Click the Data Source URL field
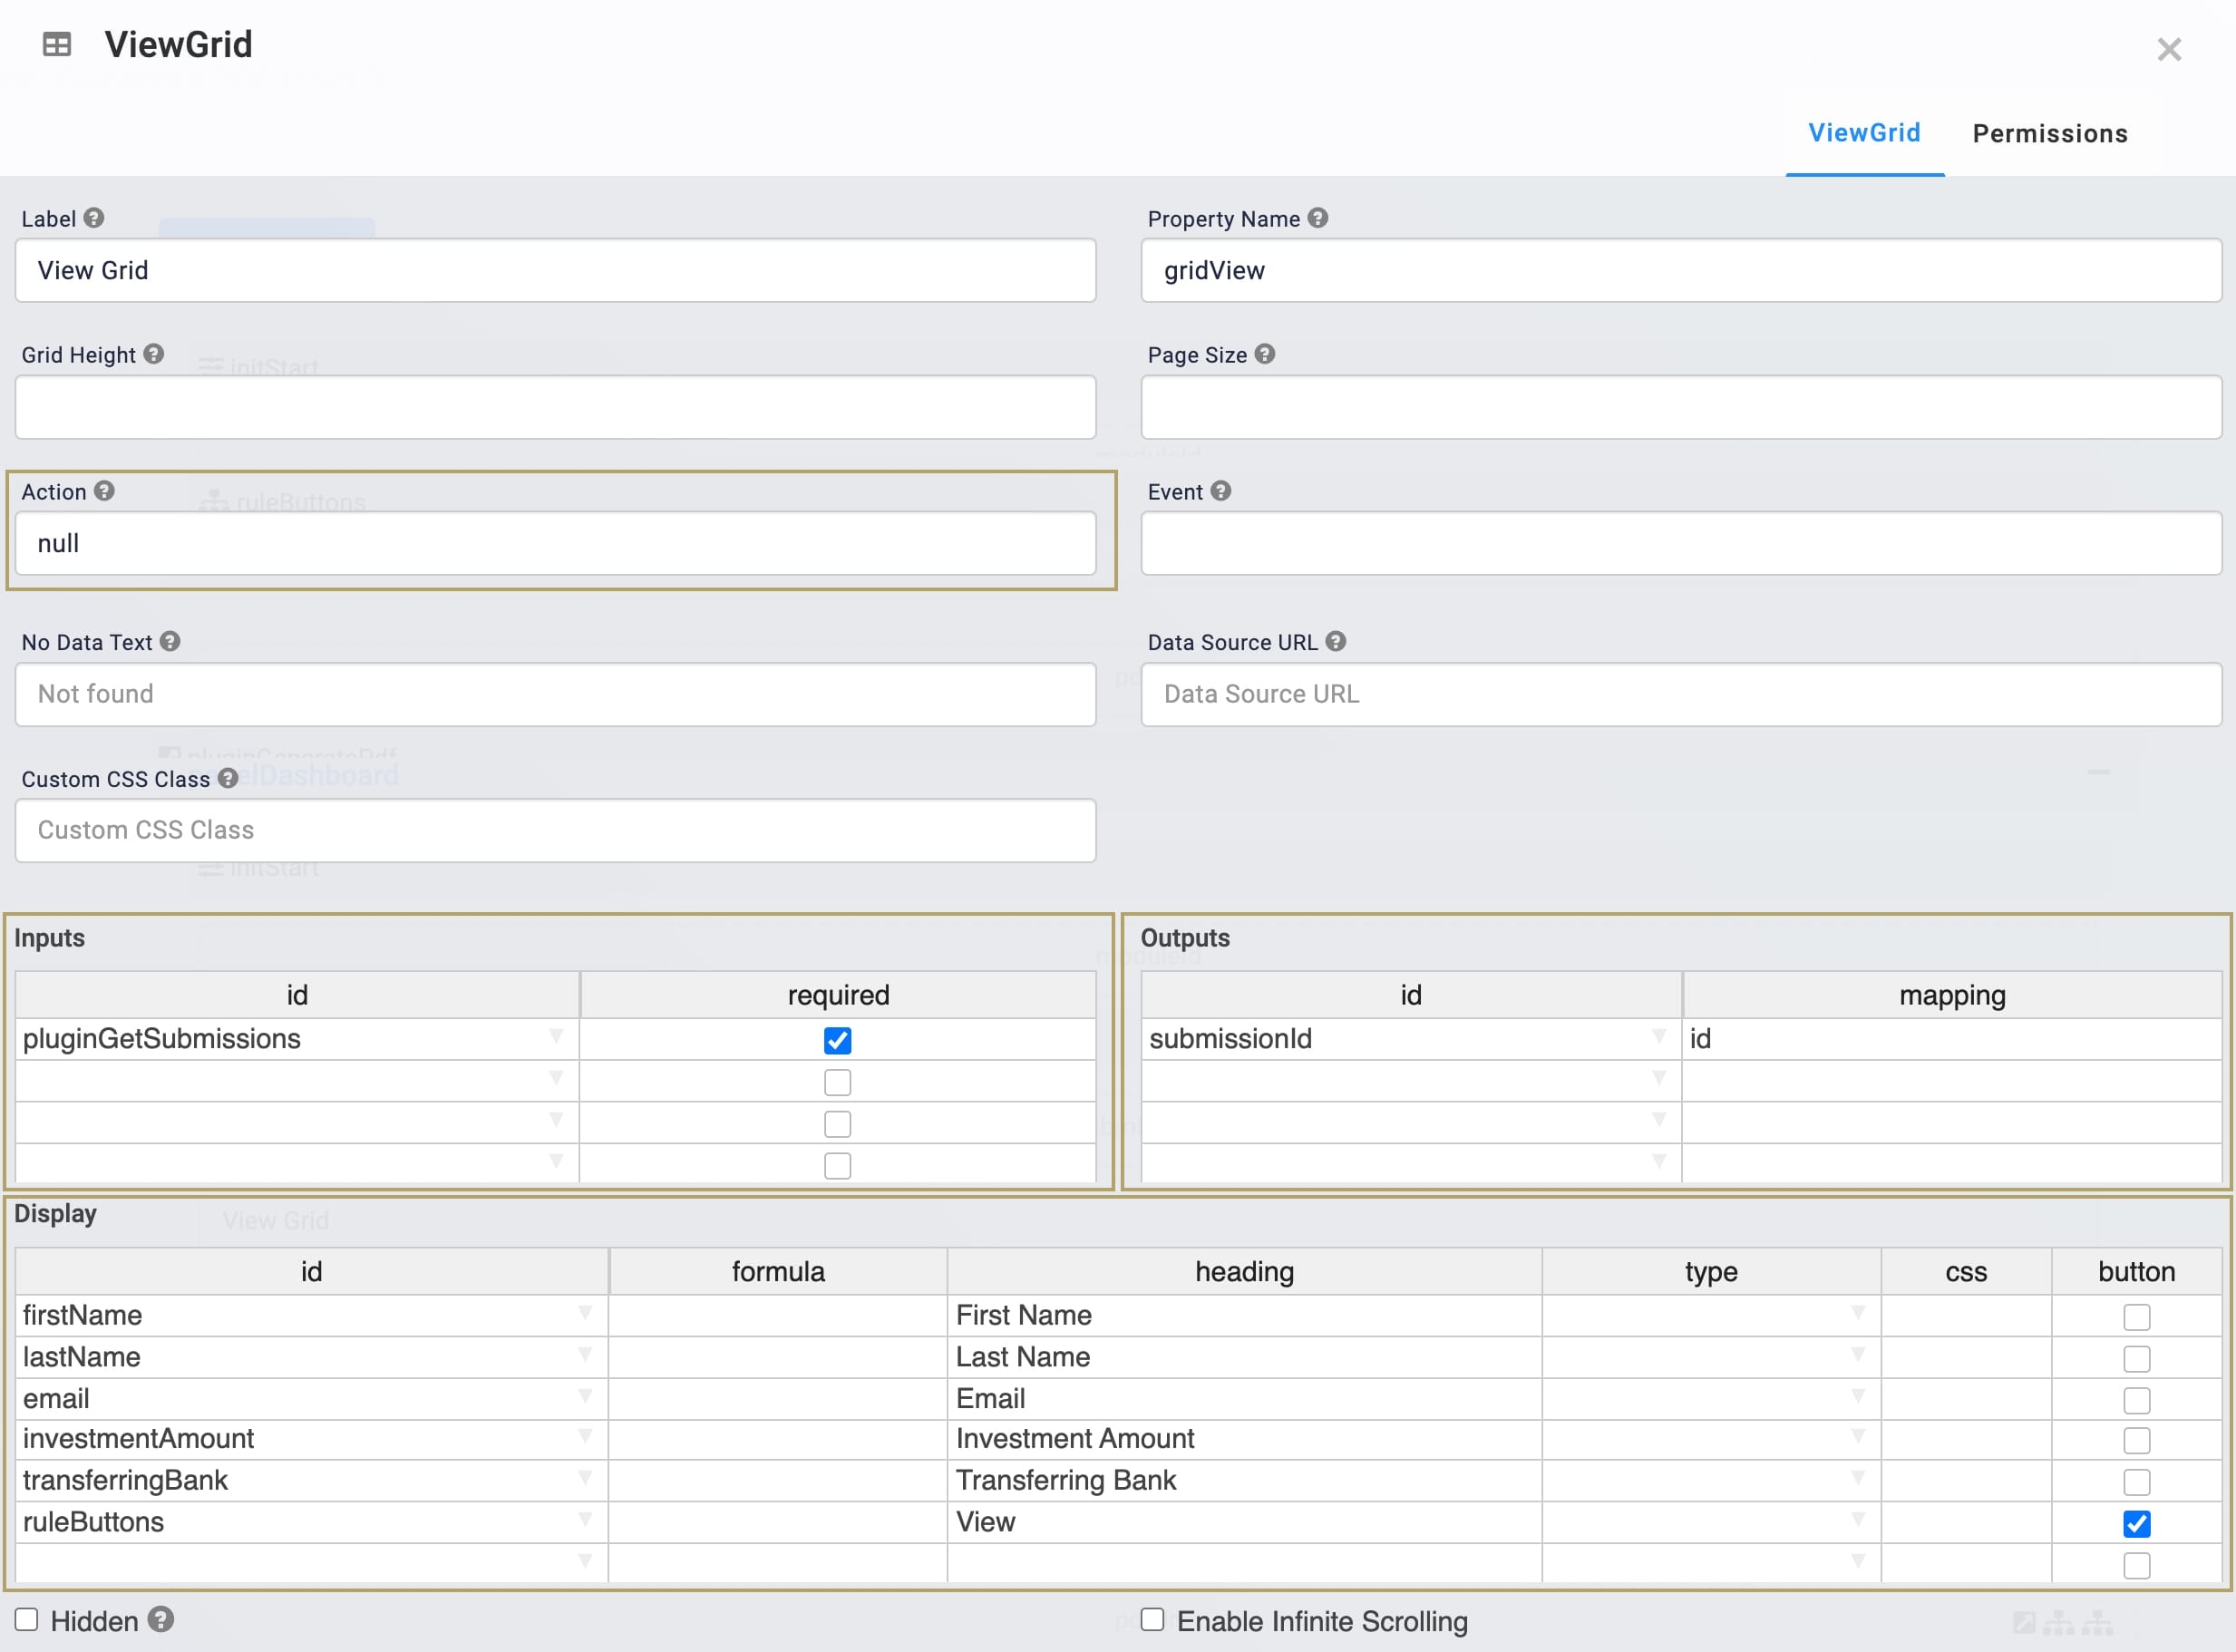Viewport: 2236px width, 1652px height. 1681,694
